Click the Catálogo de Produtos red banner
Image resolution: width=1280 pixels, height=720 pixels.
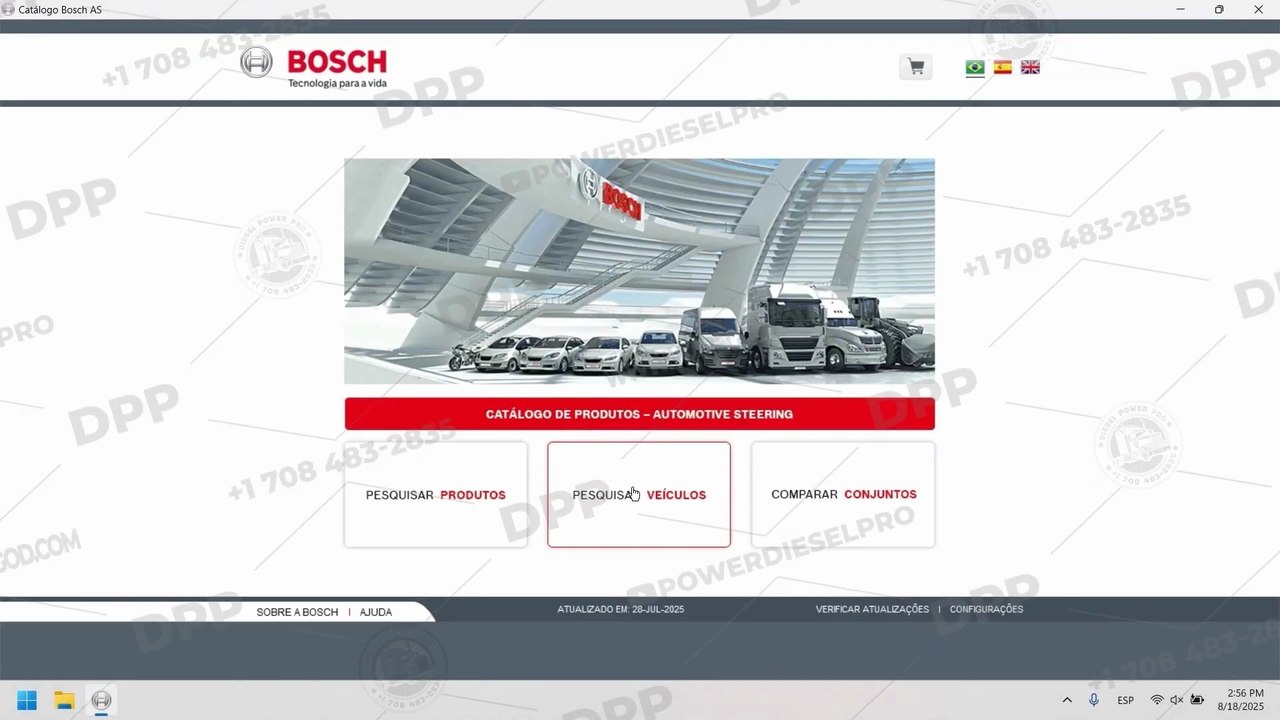point(639,414)
